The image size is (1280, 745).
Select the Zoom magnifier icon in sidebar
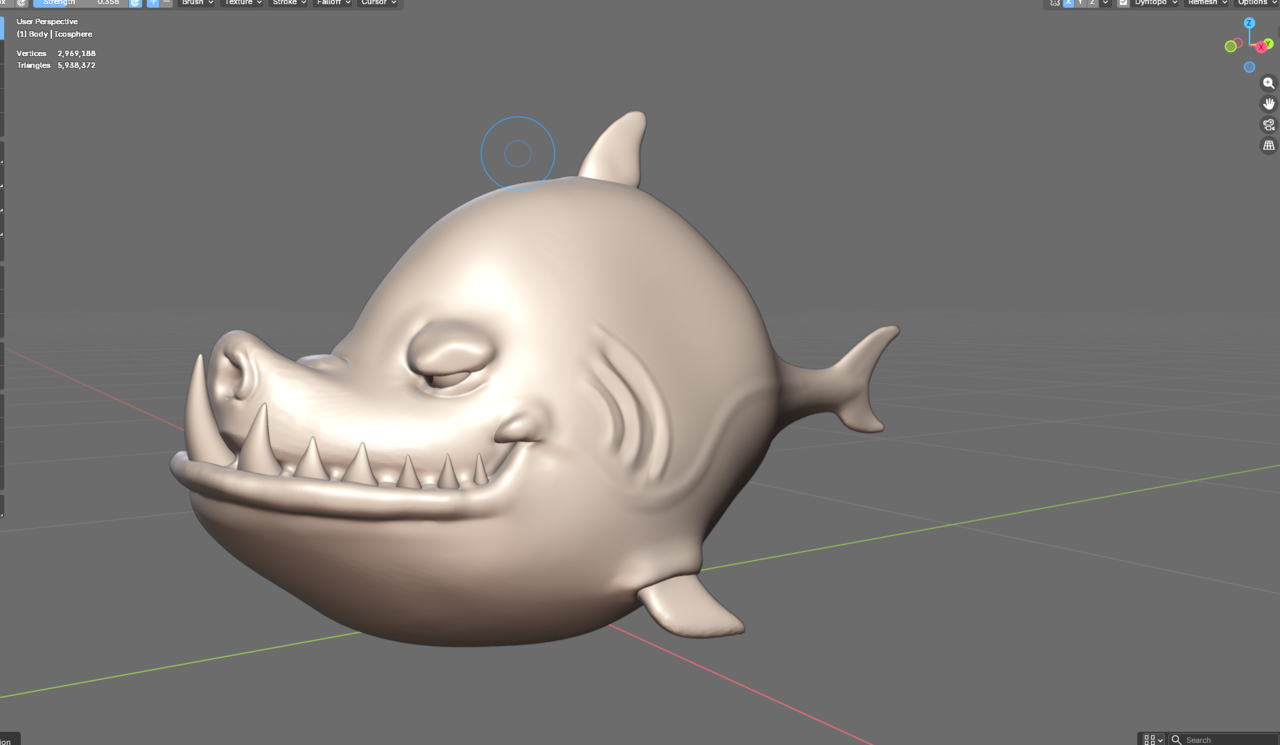[1268, 83]
